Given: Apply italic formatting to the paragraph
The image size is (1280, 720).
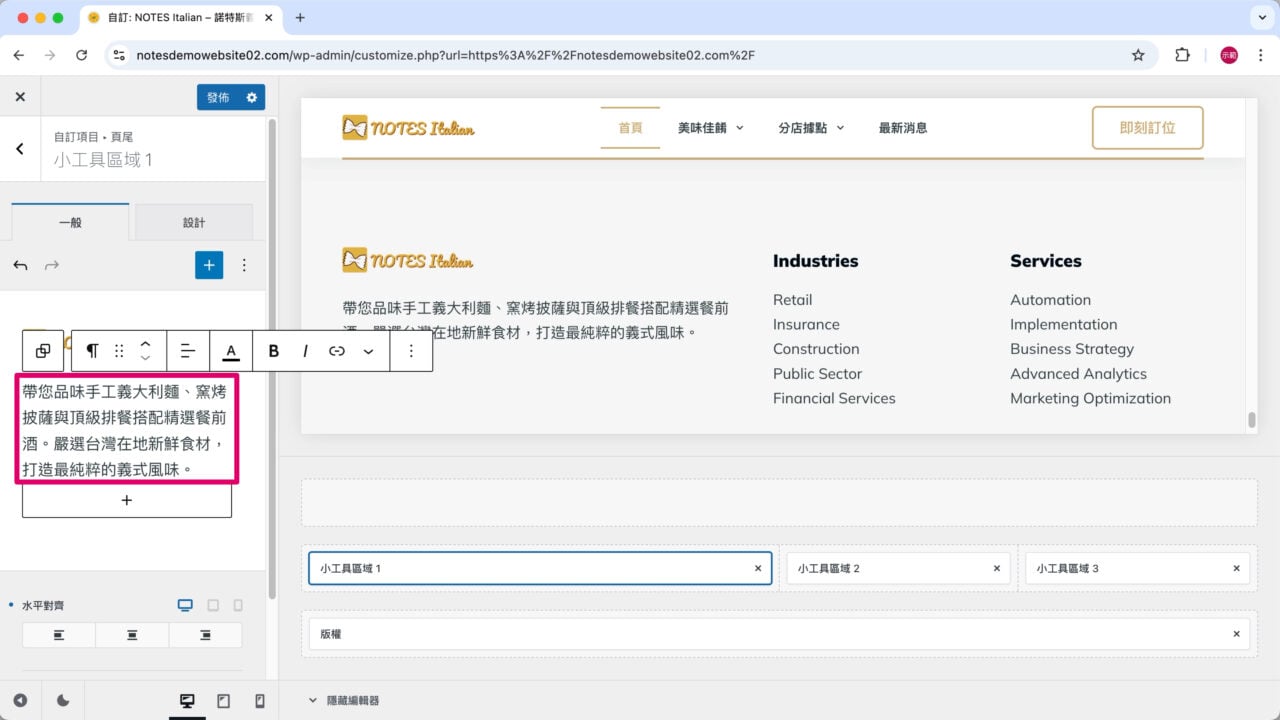Looking at the screenshot, I should point(305,351).
